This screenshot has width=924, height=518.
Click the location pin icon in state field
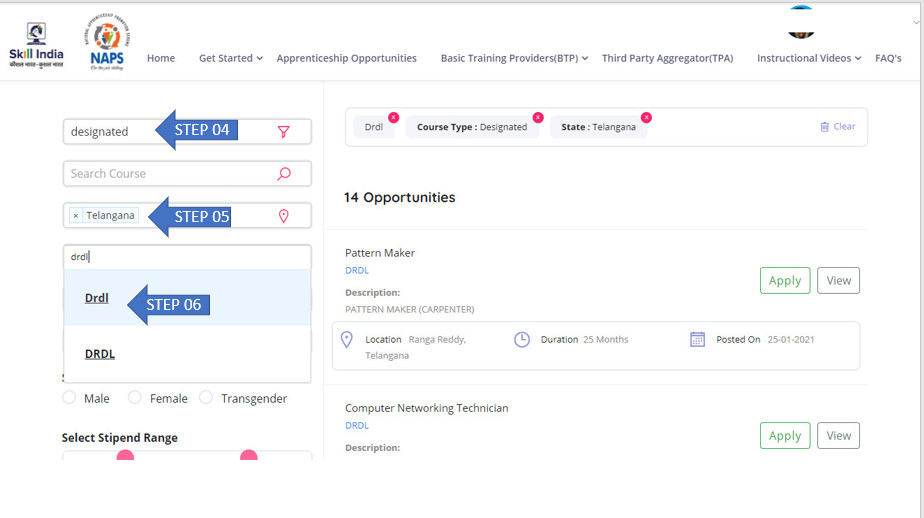point(283,216)
